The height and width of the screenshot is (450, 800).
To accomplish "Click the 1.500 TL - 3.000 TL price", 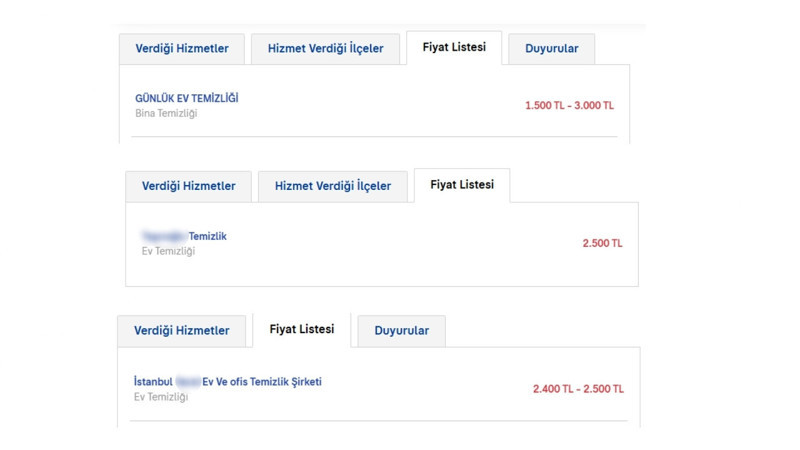I will pos(569,105).
